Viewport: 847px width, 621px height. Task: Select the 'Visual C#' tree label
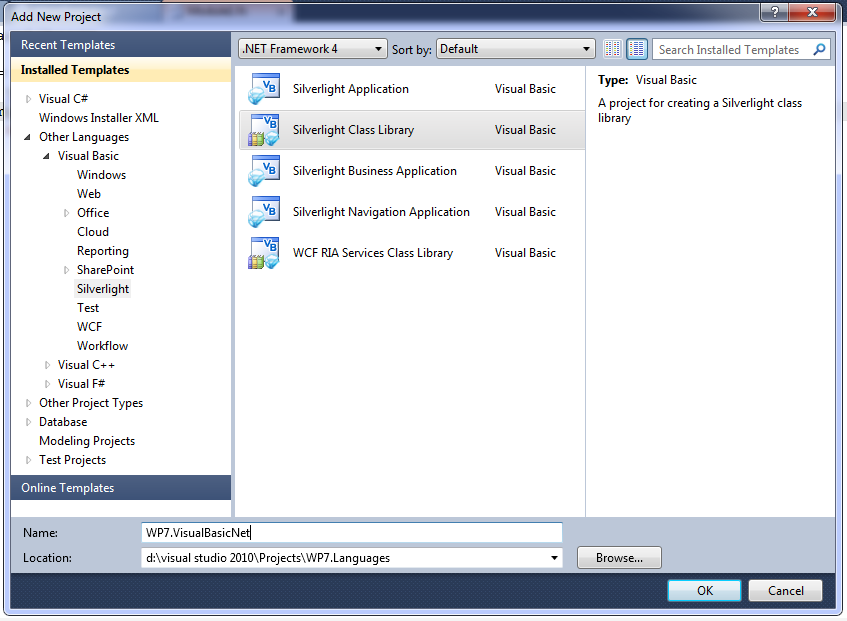click(63, 99)
